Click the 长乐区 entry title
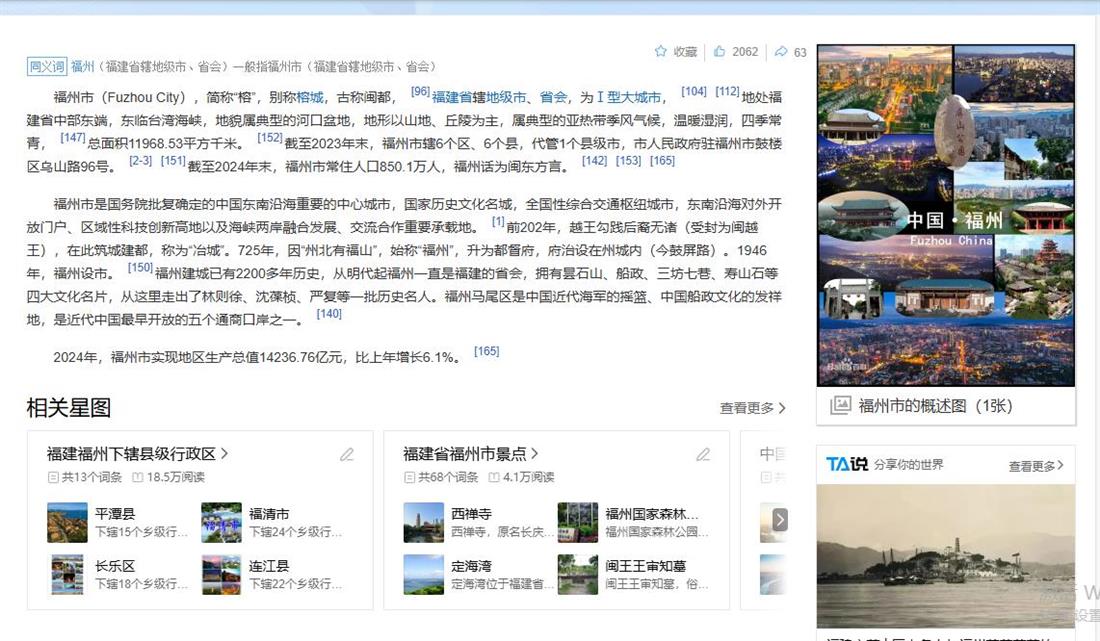 click(115, 565)
